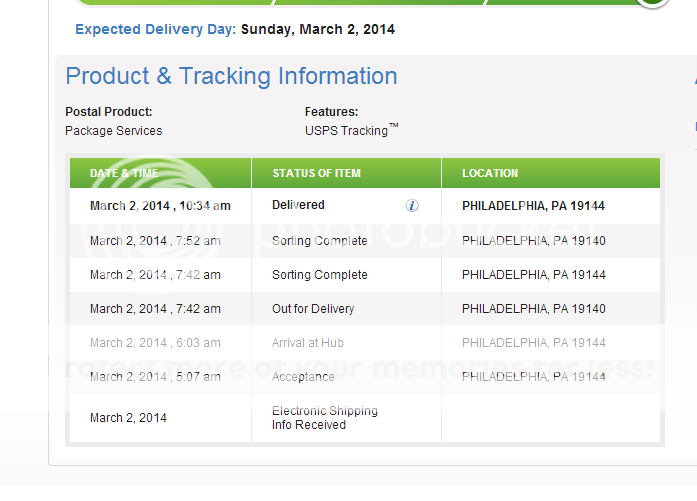Click the Sorting Complete row at 7:52 am
The image size is (697, 501).
pyautogui.click(x=365, y=240)
